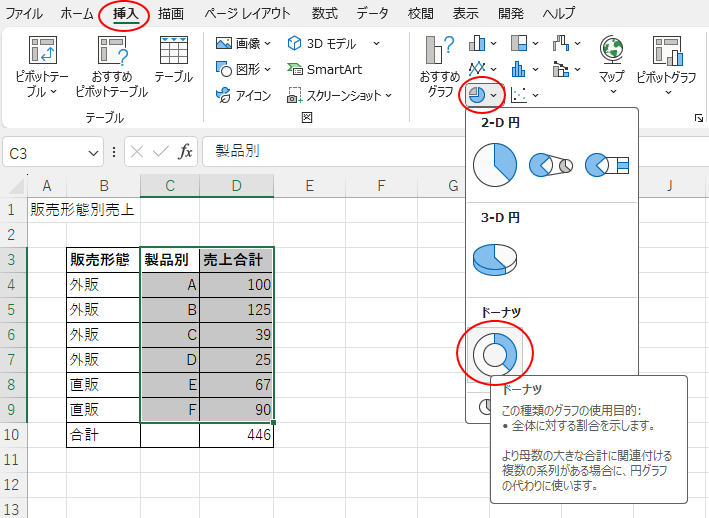
Task: Click the formula bar showing 製品別
Action: (x=450, y=152)
